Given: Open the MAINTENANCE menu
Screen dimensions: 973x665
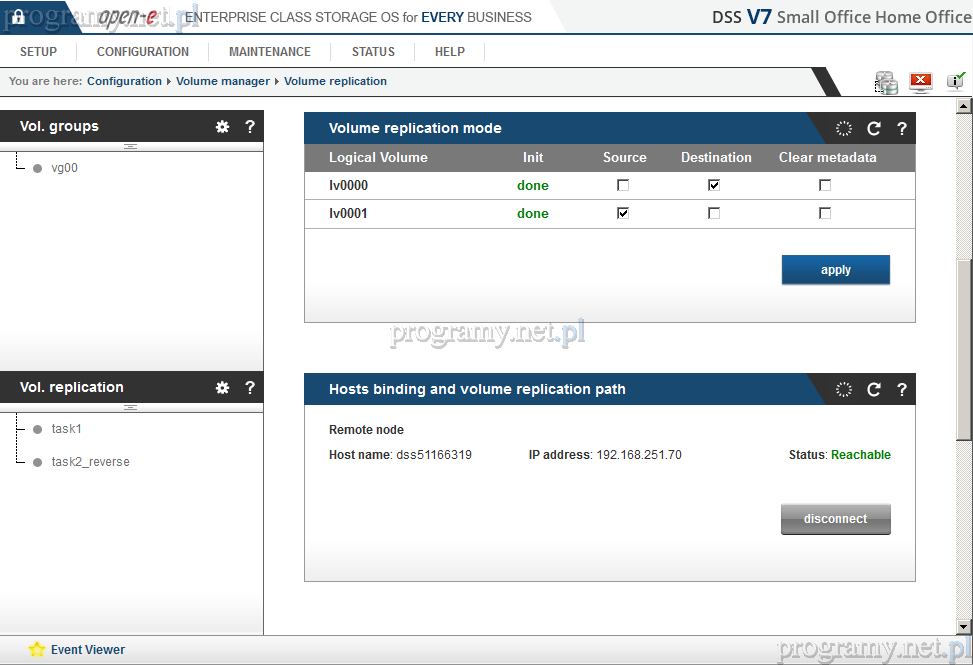Looking at the screenshot, I should tap(270, 52).
